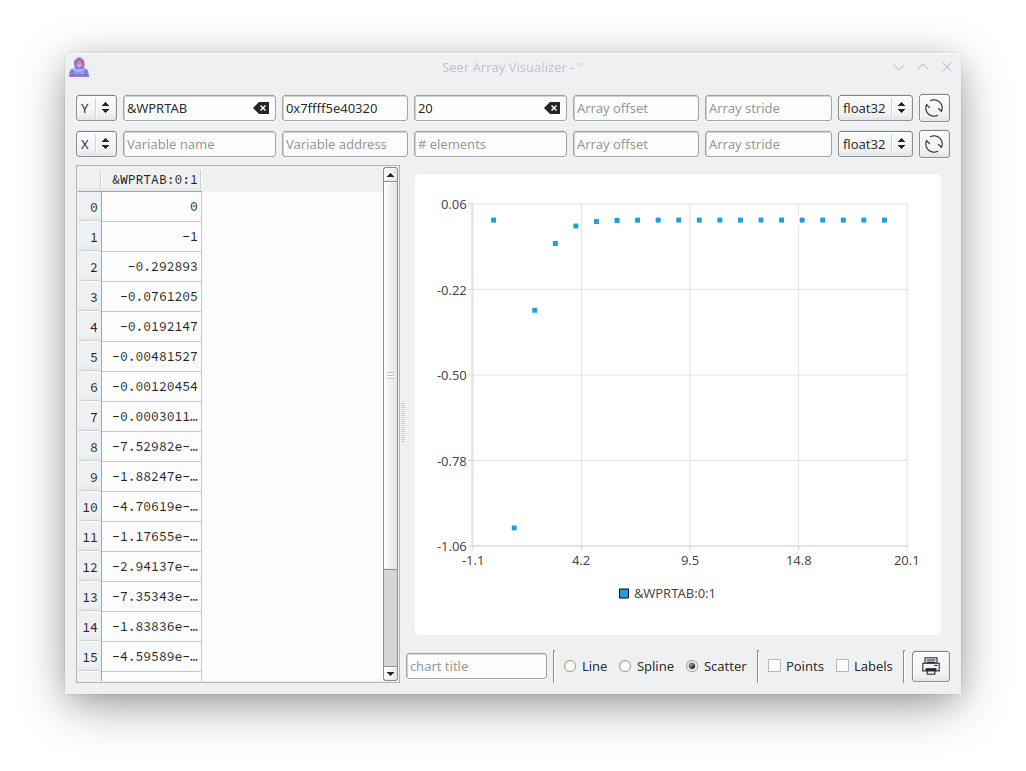Click the legend marker for &WPRTAB:0:1
The height and width of the screenshot is (771, 1026).
click(x=624, y=594)
